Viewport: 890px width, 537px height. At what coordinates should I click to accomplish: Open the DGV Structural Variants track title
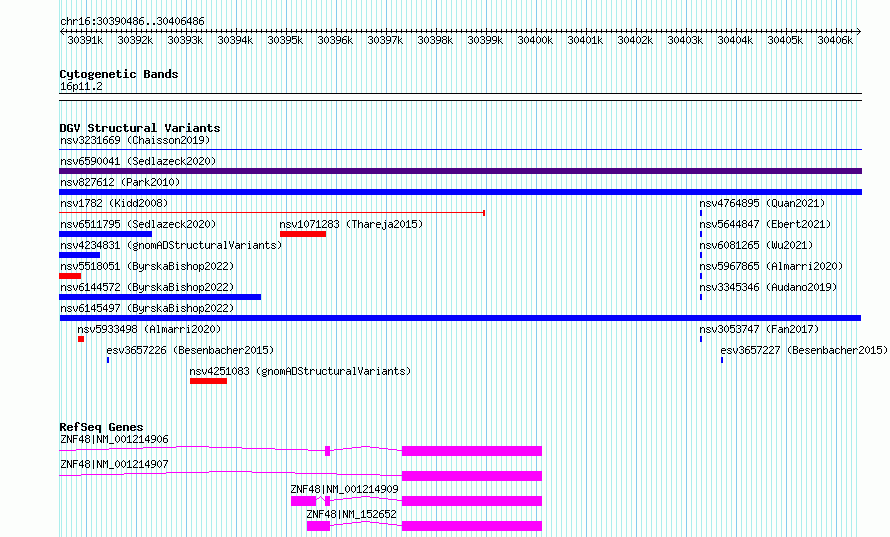click(140, 128)
